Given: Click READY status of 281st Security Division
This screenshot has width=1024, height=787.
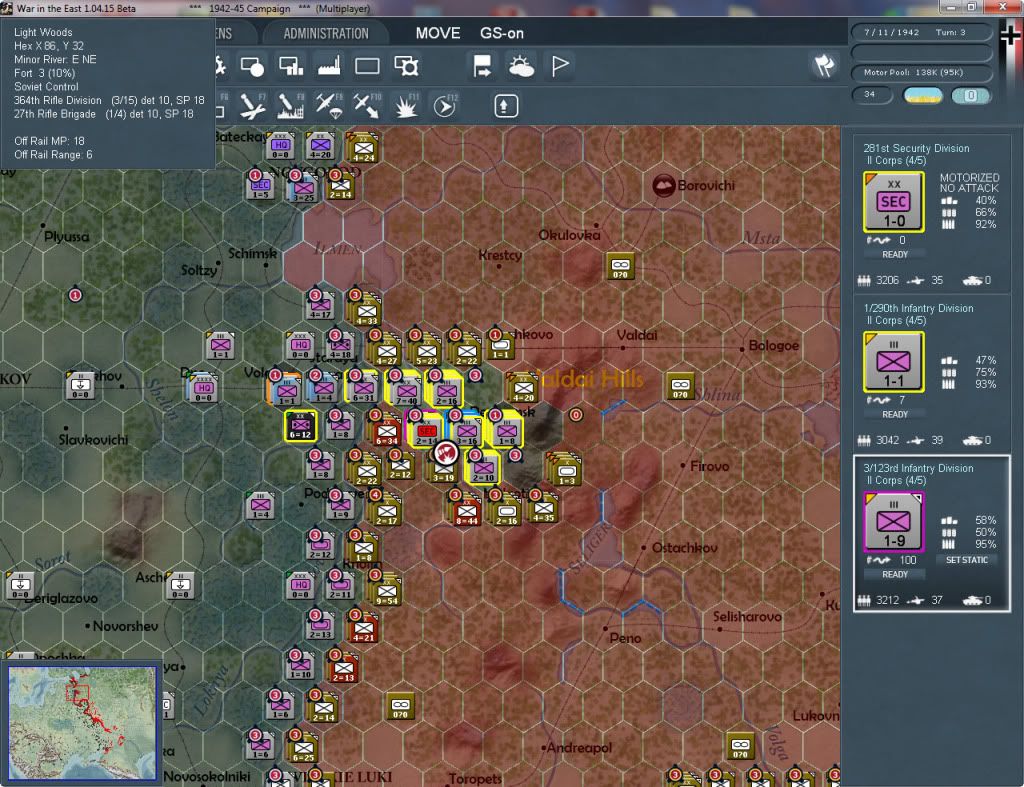Looking at the screenshot, I should tap(895, 254).
